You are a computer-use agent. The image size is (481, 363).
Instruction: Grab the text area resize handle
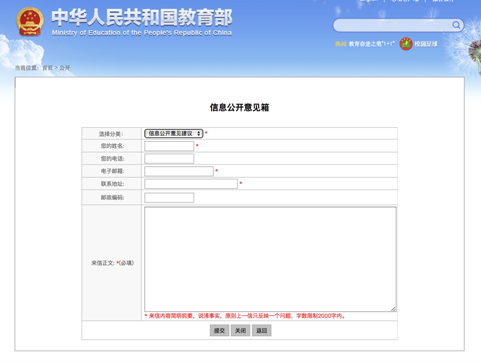tap(394, 309)
